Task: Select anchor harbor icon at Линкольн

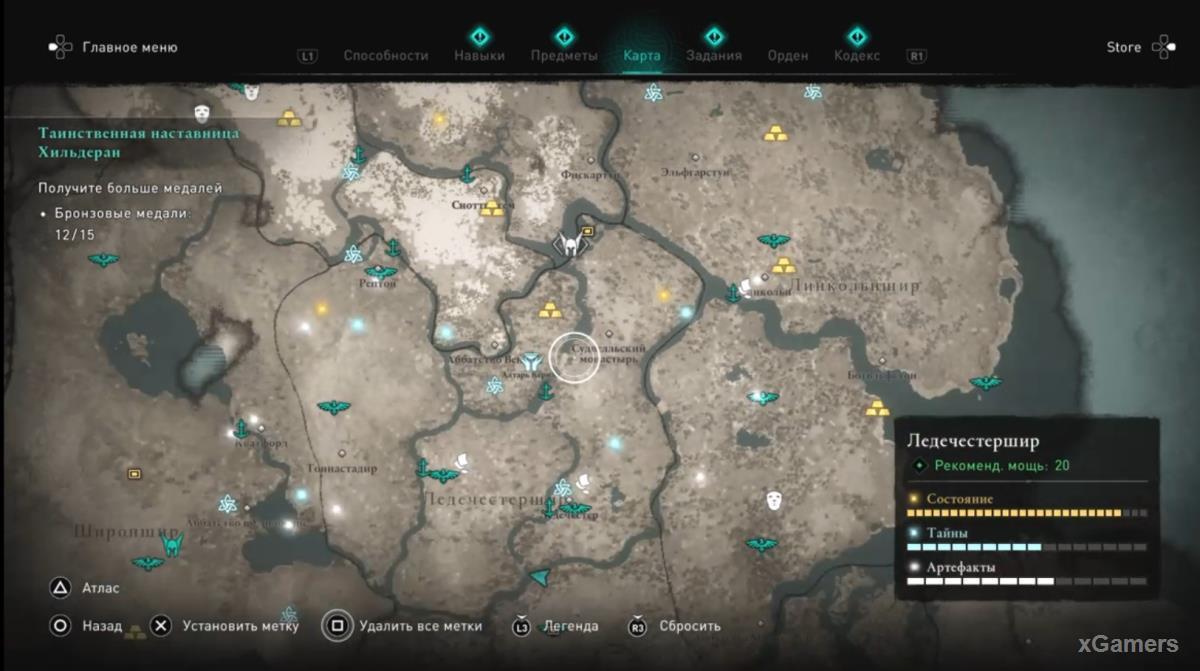Action: (733, 292)
